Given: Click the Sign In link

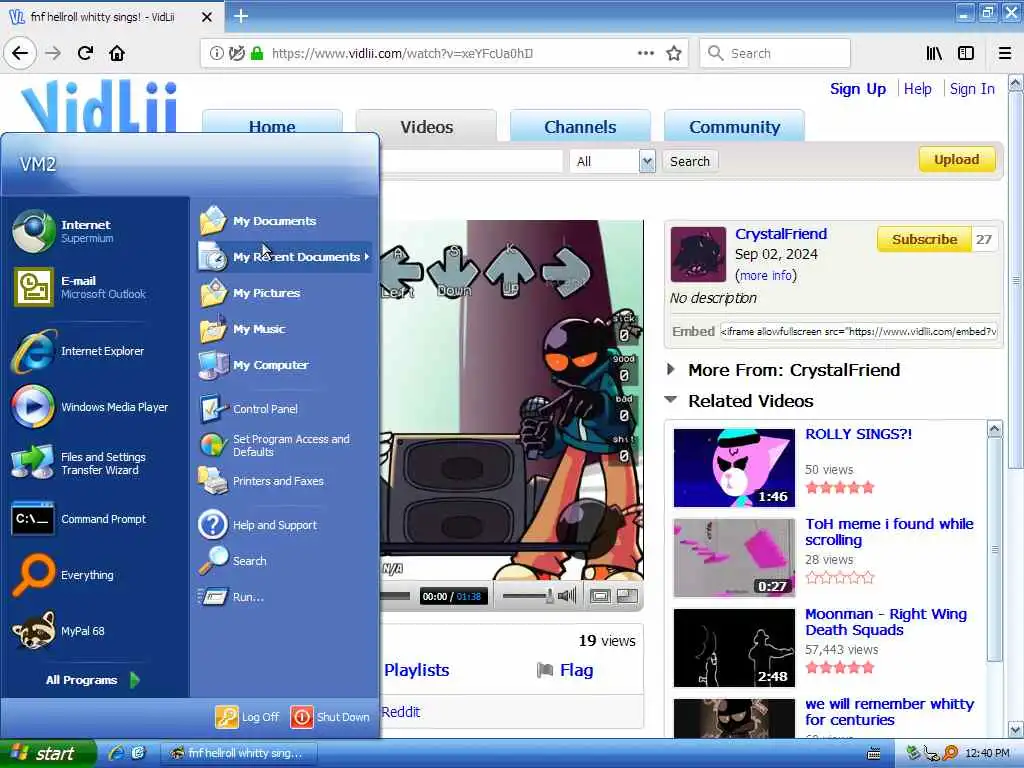Looking at the screenshot, I should pos(972,89).
